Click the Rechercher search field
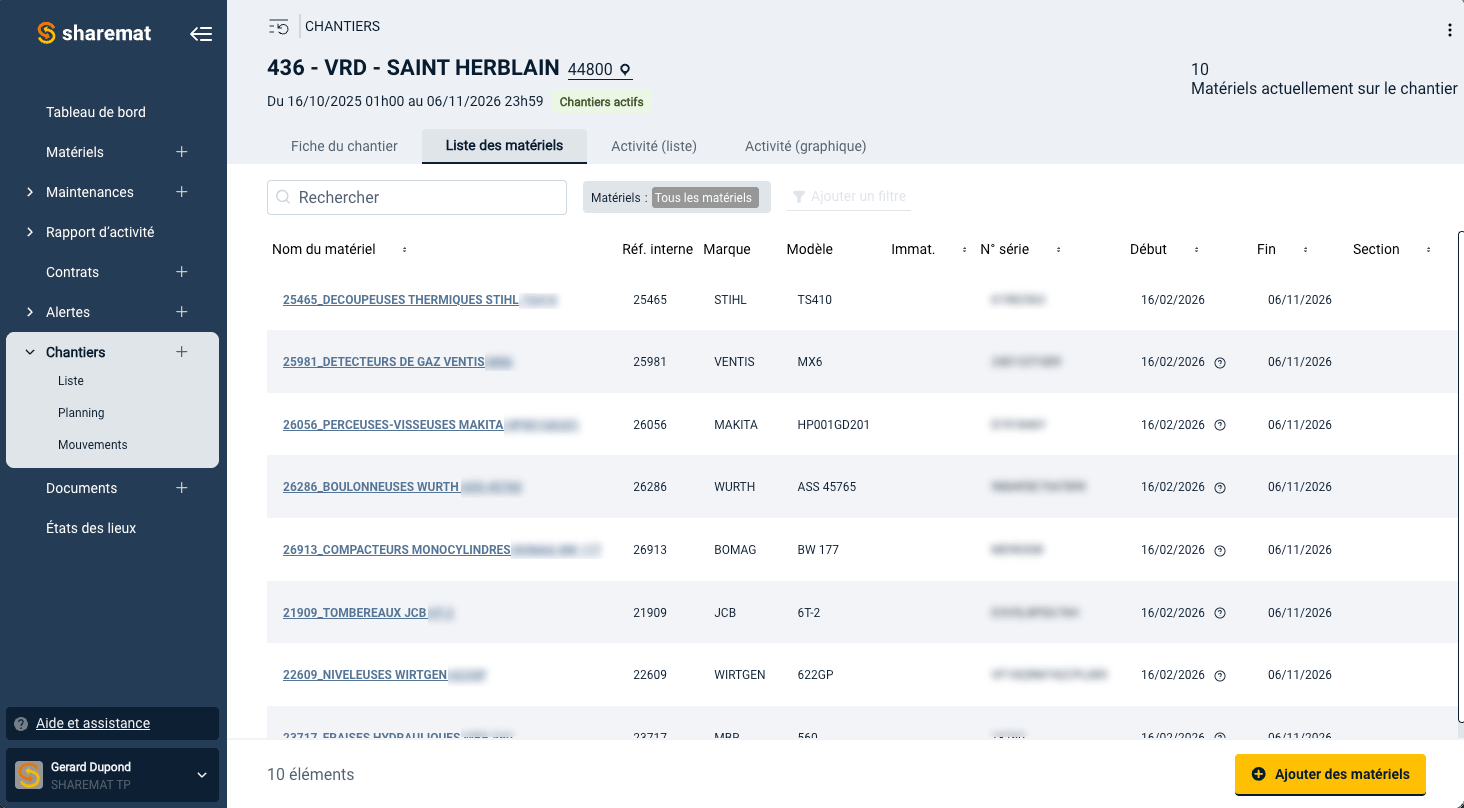 click(x=417, y=197)
